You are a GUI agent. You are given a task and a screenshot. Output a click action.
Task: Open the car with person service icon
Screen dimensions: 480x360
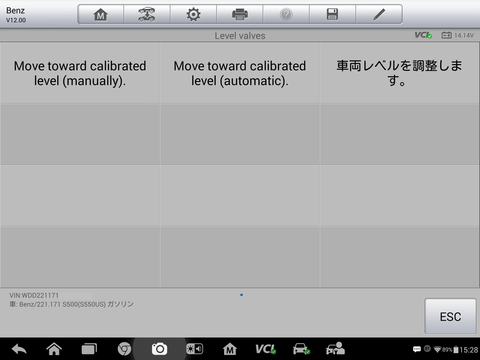click(335, 349)
